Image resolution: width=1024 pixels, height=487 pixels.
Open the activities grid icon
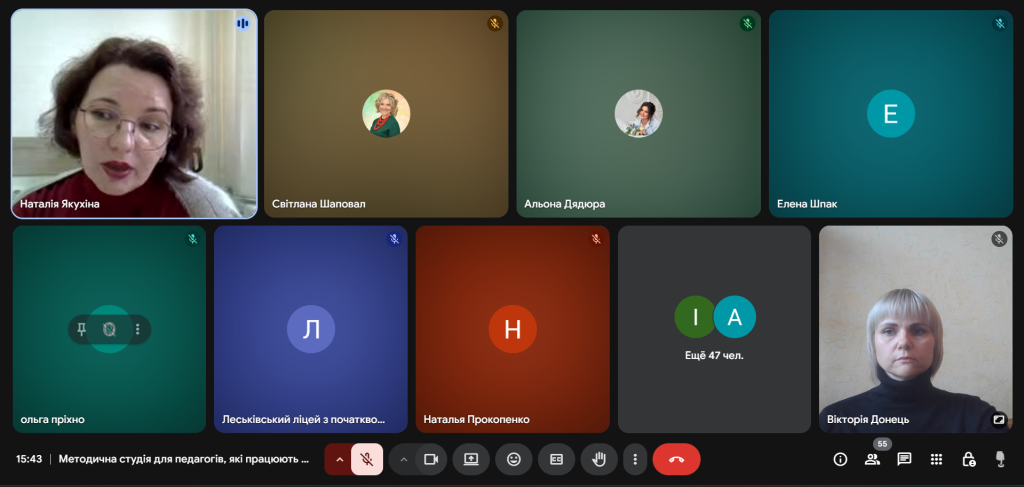(936, 459)
